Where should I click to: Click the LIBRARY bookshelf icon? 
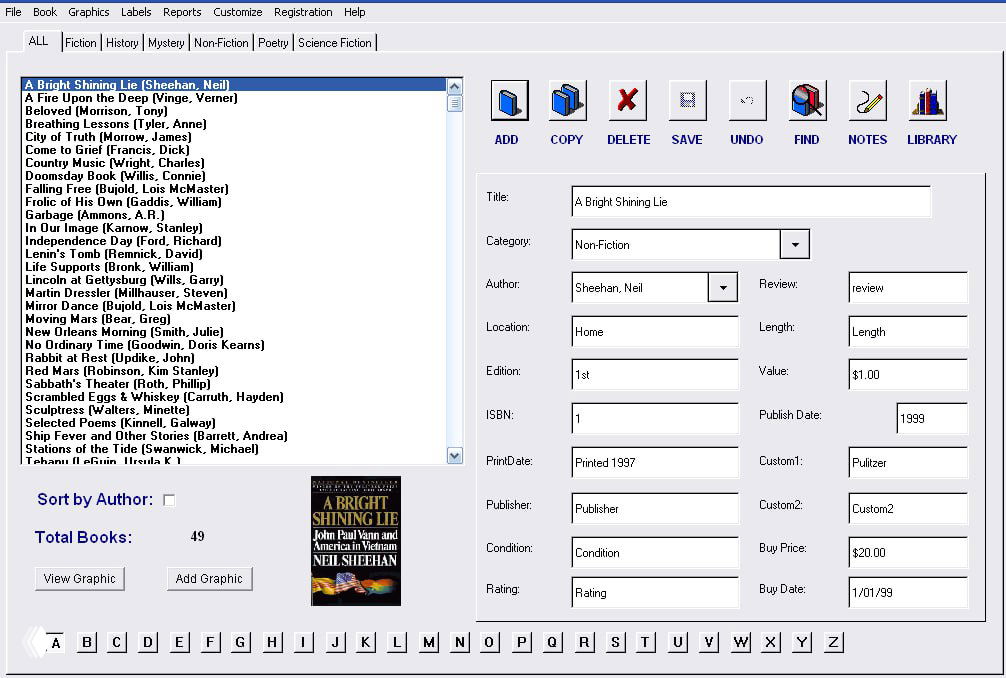point(927,101)
